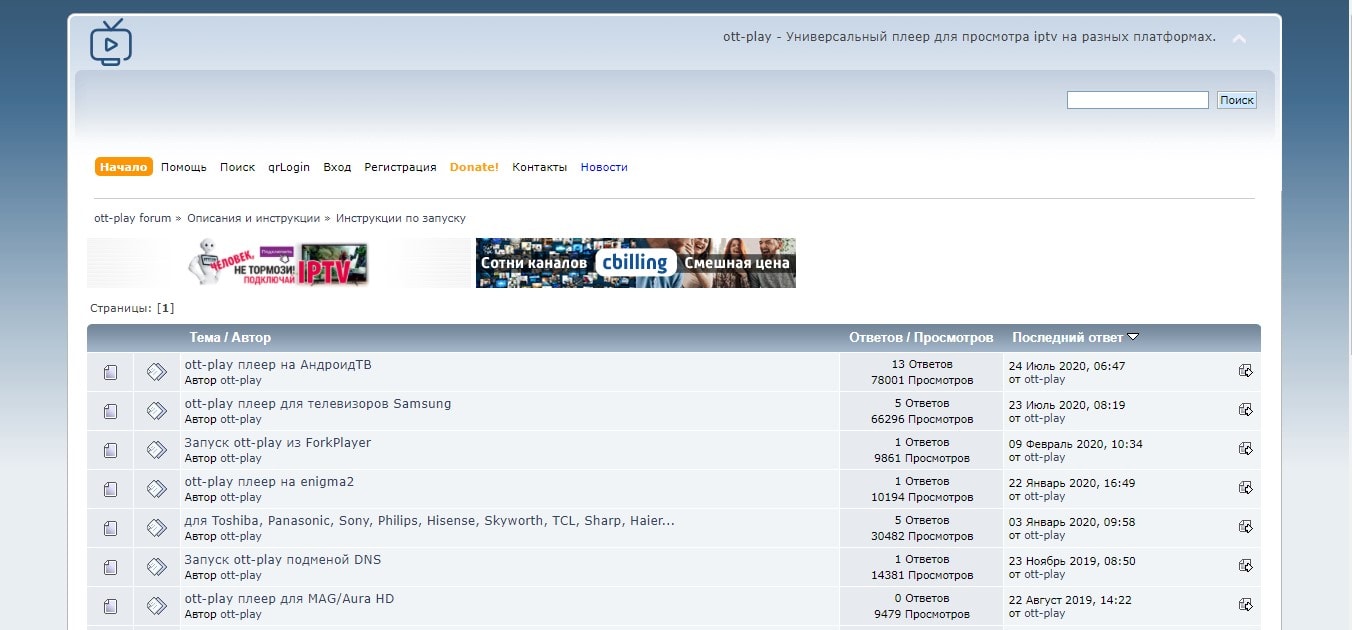
Task: Click the IPTV robot banner ad
Action: (278, 263)
